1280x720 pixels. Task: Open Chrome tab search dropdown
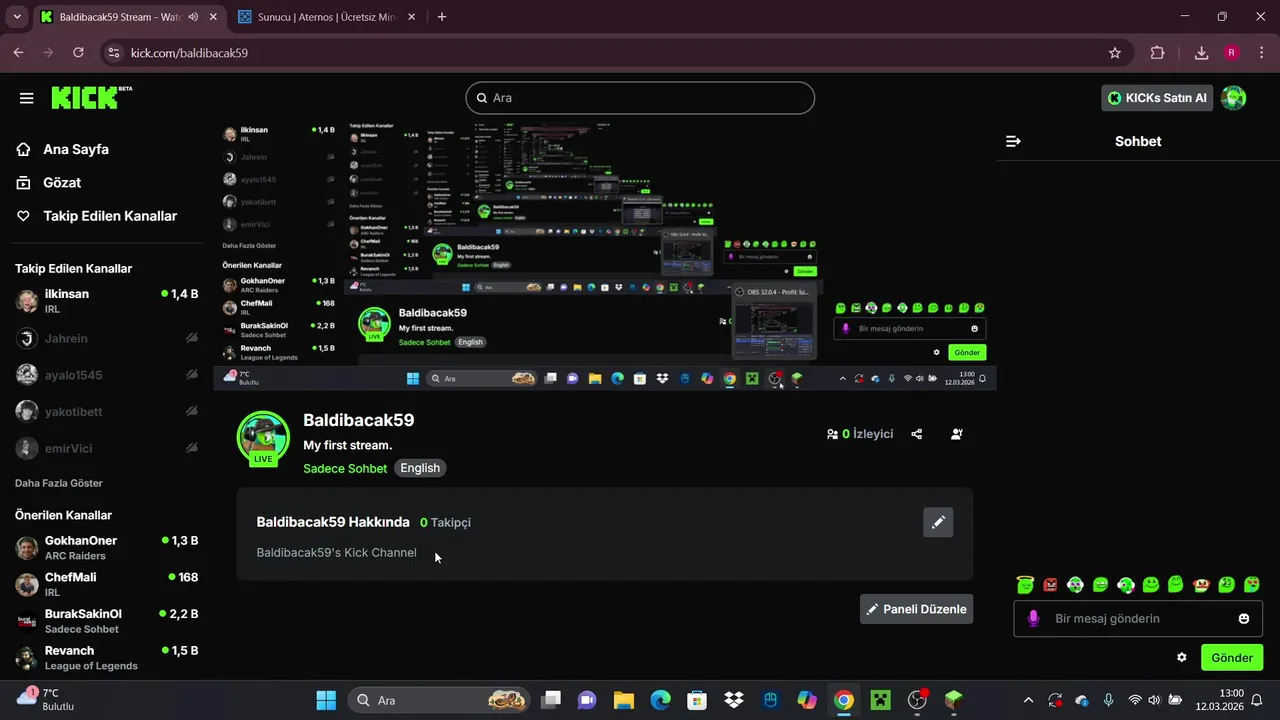[16, 17]
